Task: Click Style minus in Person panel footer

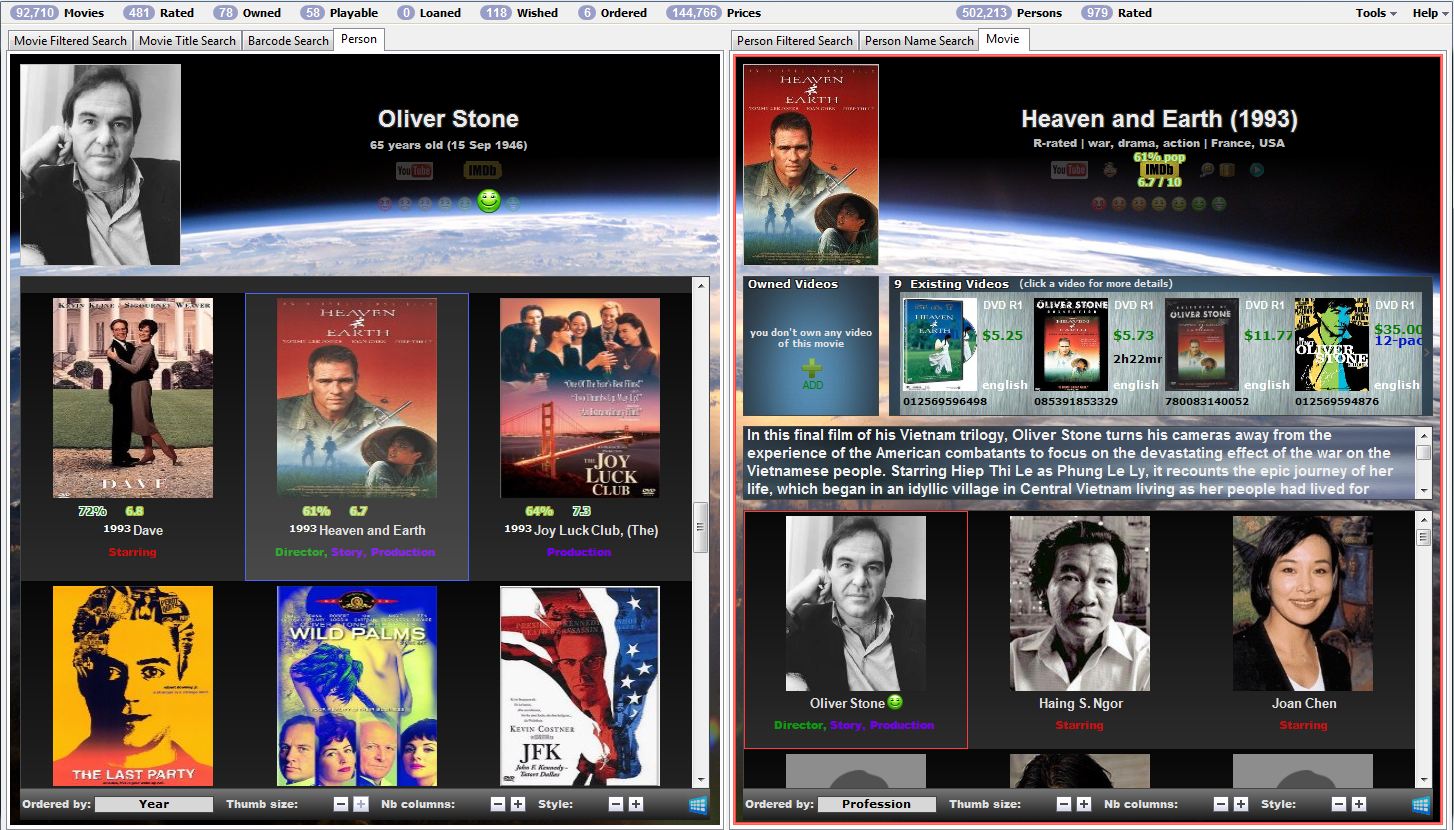Action: click(x=616, y=804)
